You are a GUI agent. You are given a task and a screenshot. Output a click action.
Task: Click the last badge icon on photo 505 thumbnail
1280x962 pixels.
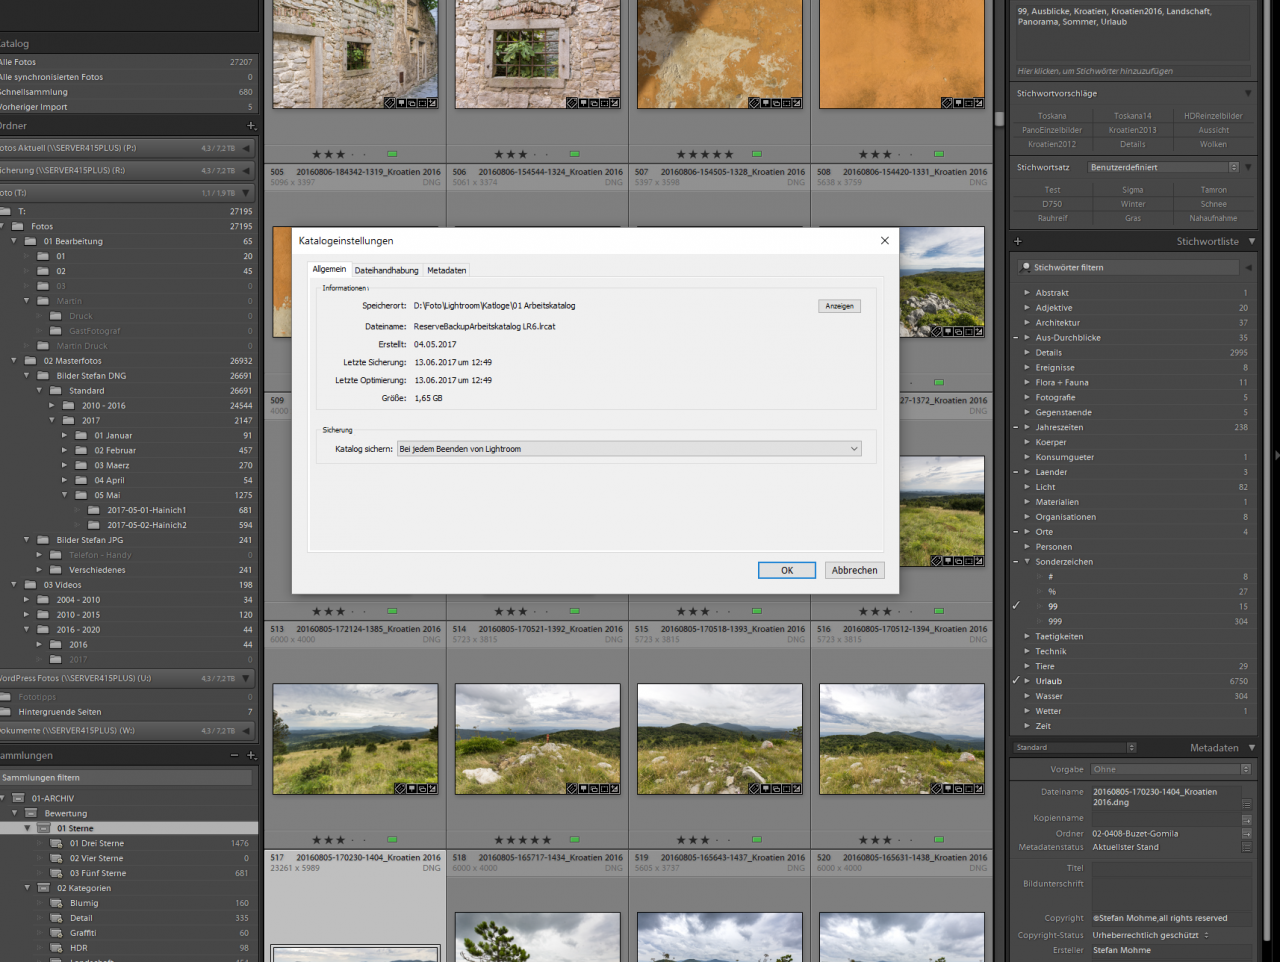[433, 103]
